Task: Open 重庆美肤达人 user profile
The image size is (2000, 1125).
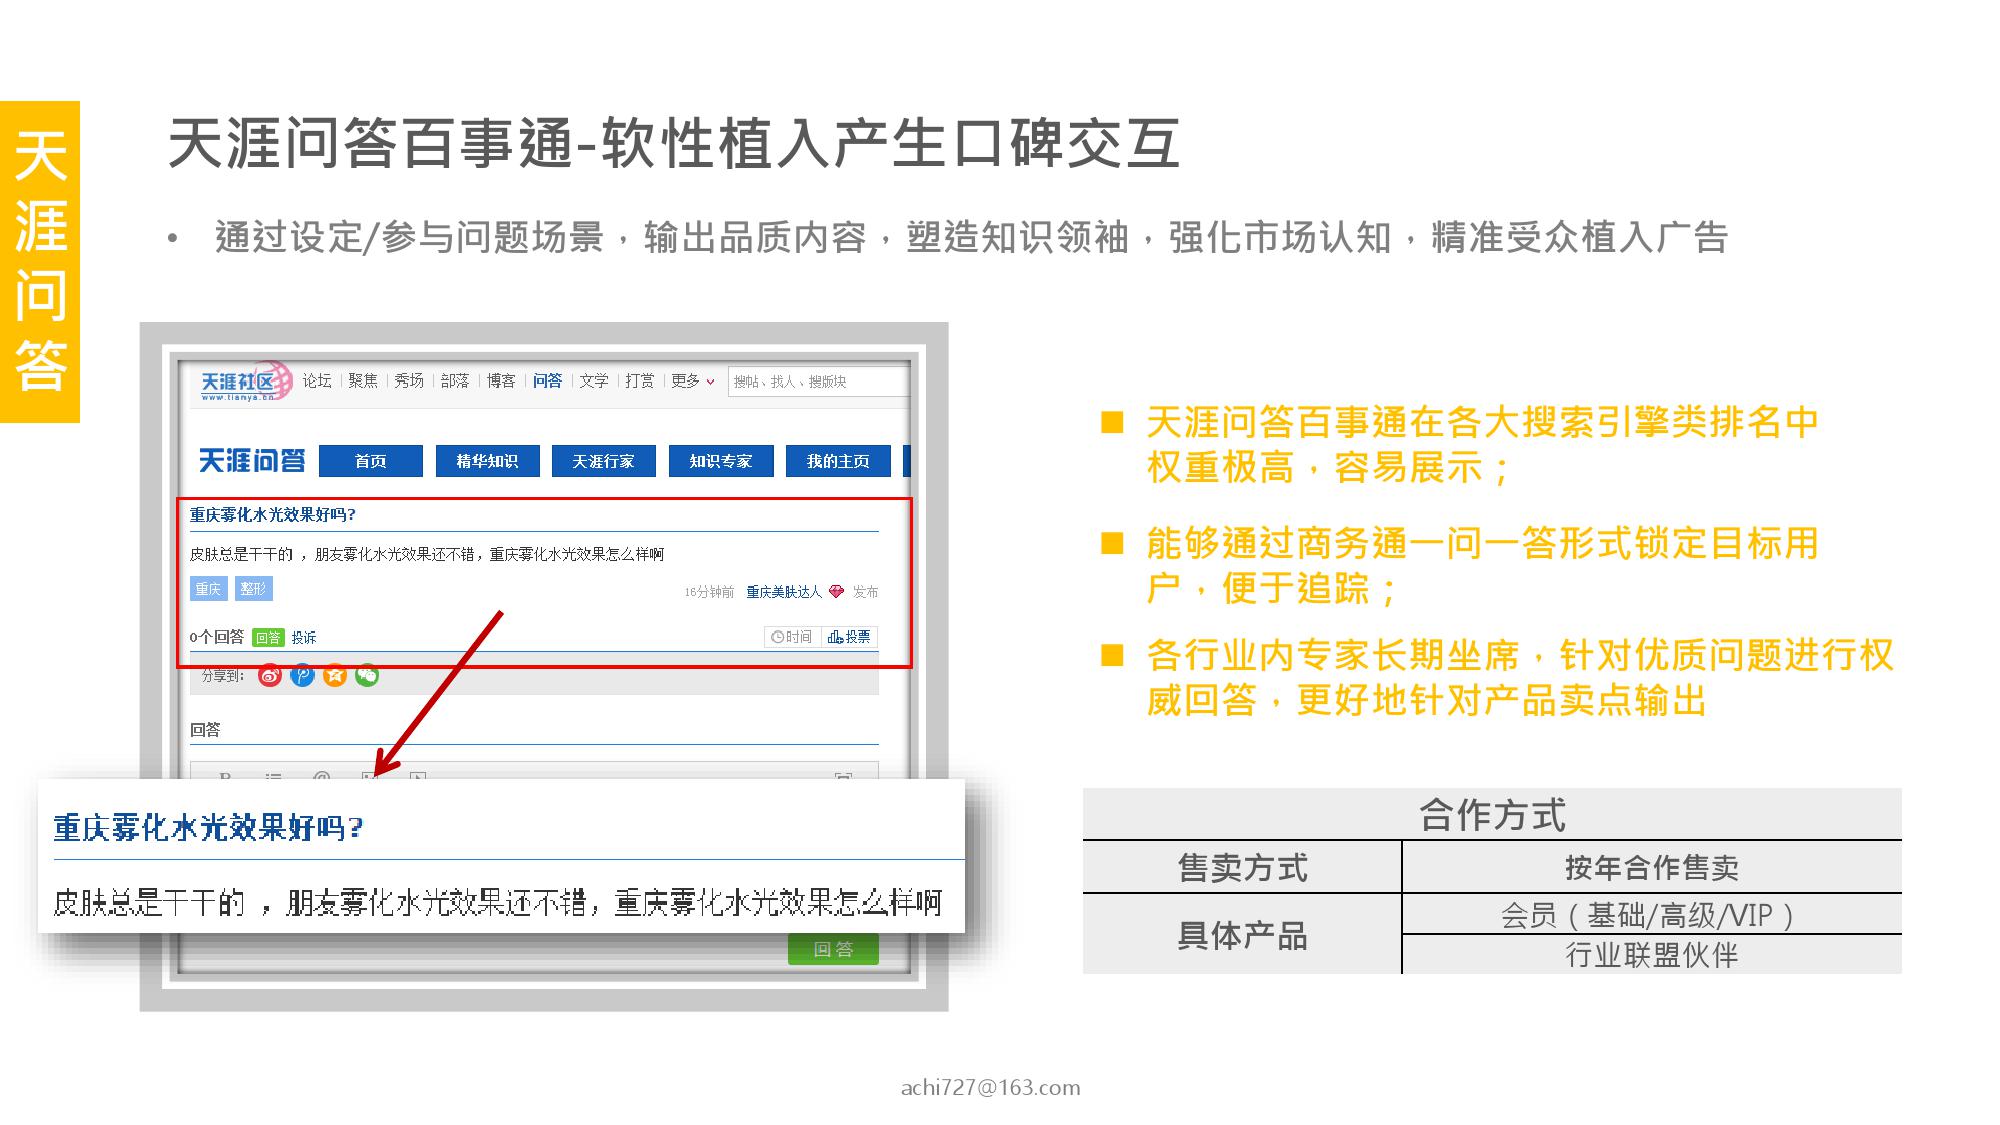Action: (x=784, y=592)
